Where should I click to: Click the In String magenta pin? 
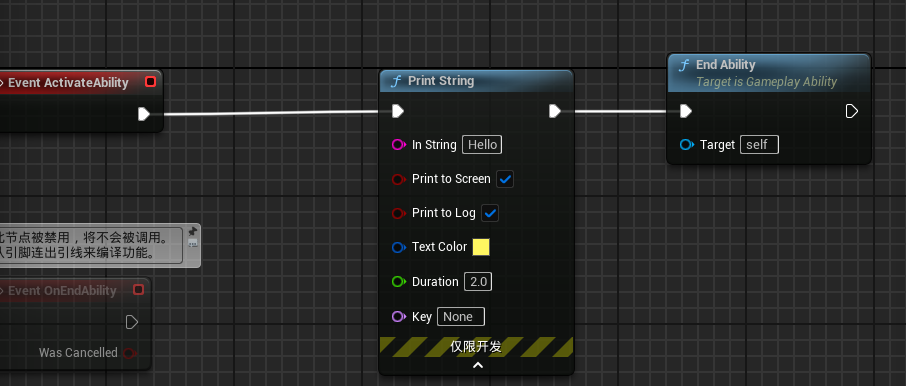399,144
